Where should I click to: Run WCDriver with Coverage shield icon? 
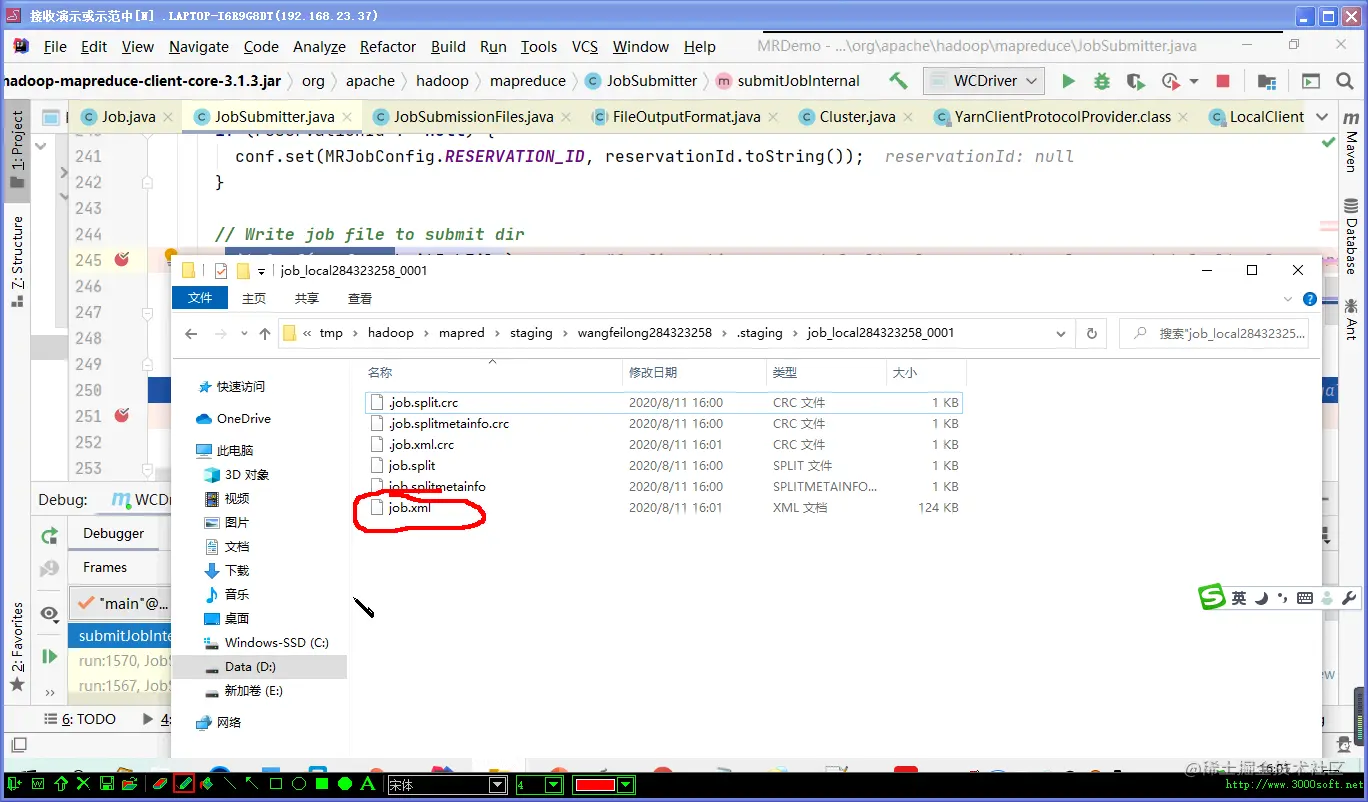pyautogui.click(x=1135, y=81)
